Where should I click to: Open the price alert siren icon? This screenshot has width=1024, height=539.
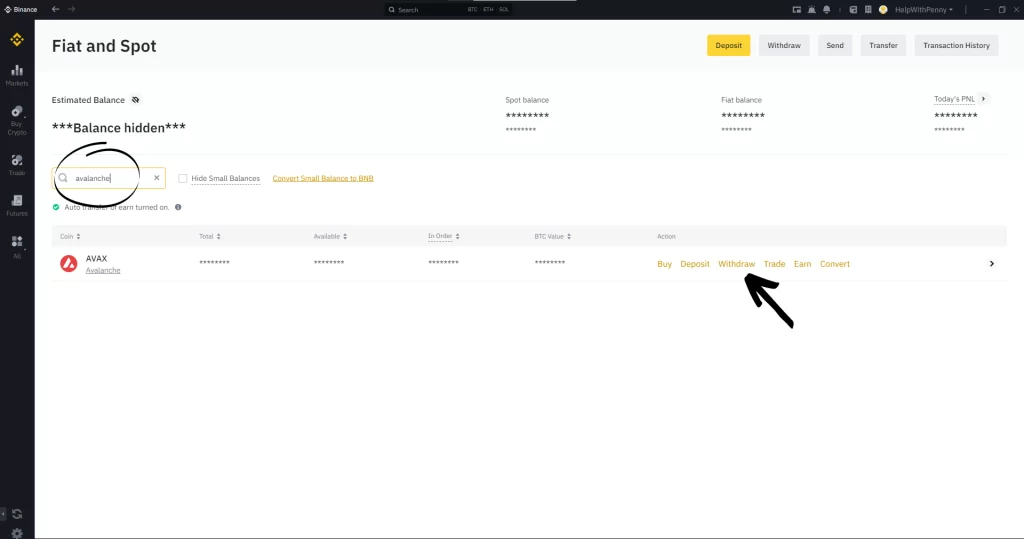(812, 10)
